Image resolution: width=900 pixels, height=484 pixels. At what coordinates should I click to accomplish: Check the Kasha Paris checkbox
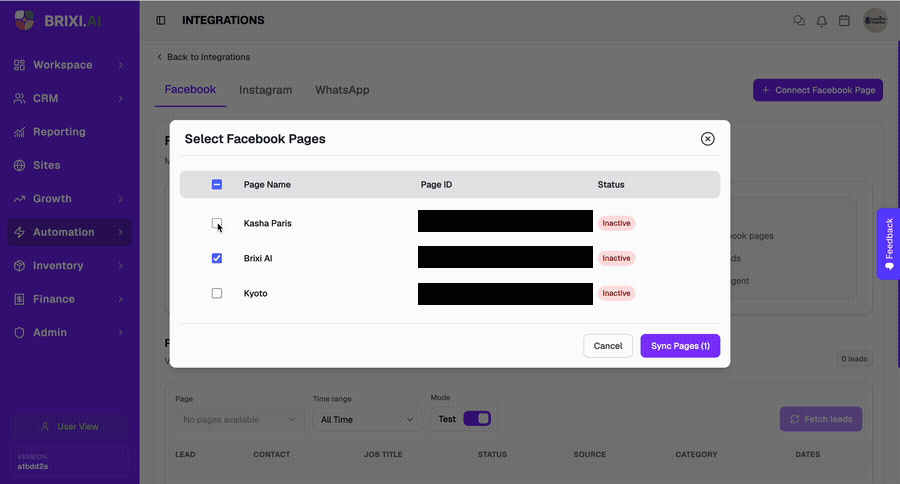tap(216, 223)
